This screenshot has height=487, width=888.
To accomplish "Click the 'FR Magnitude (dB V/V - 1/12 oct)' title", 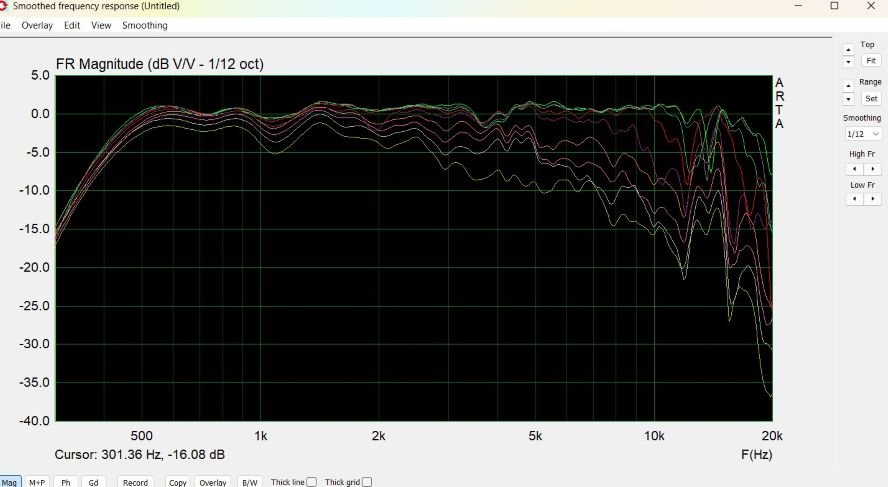I will tap(160, 64).
